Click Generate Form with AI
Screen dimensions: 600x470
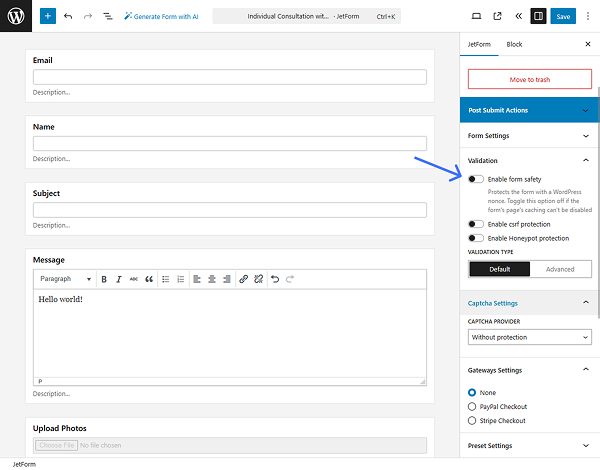point(161,16)
